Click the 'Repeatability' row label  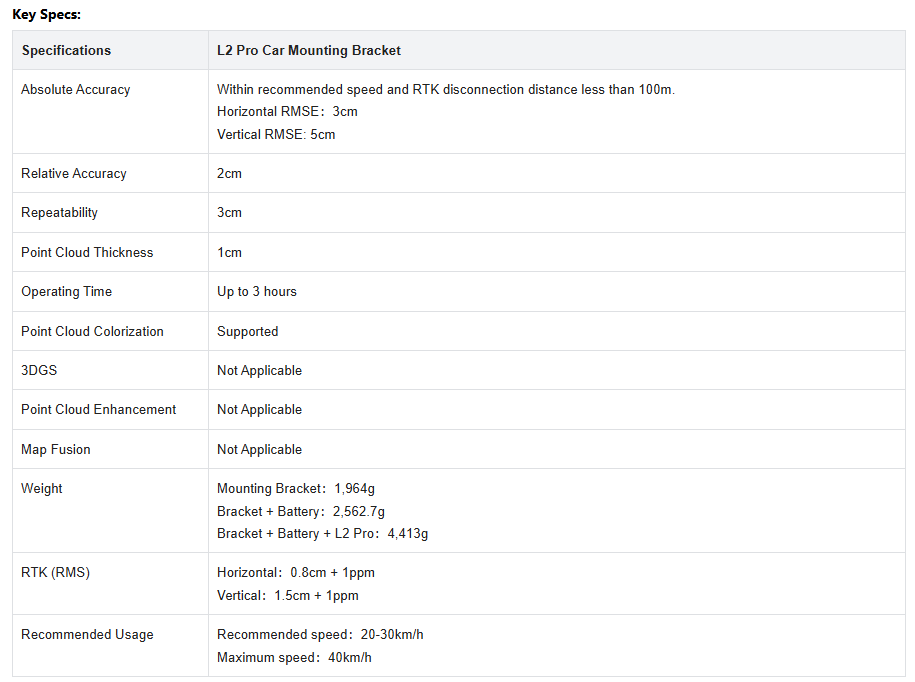tap(60, 213)
